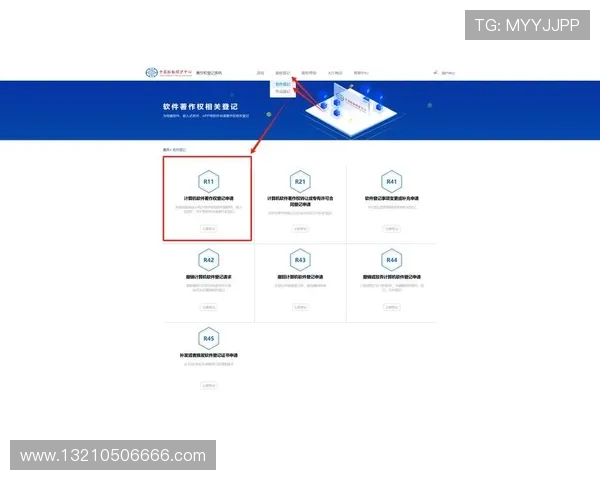Select 作品登记 in the dropdown menu

[x=283, y=91]
